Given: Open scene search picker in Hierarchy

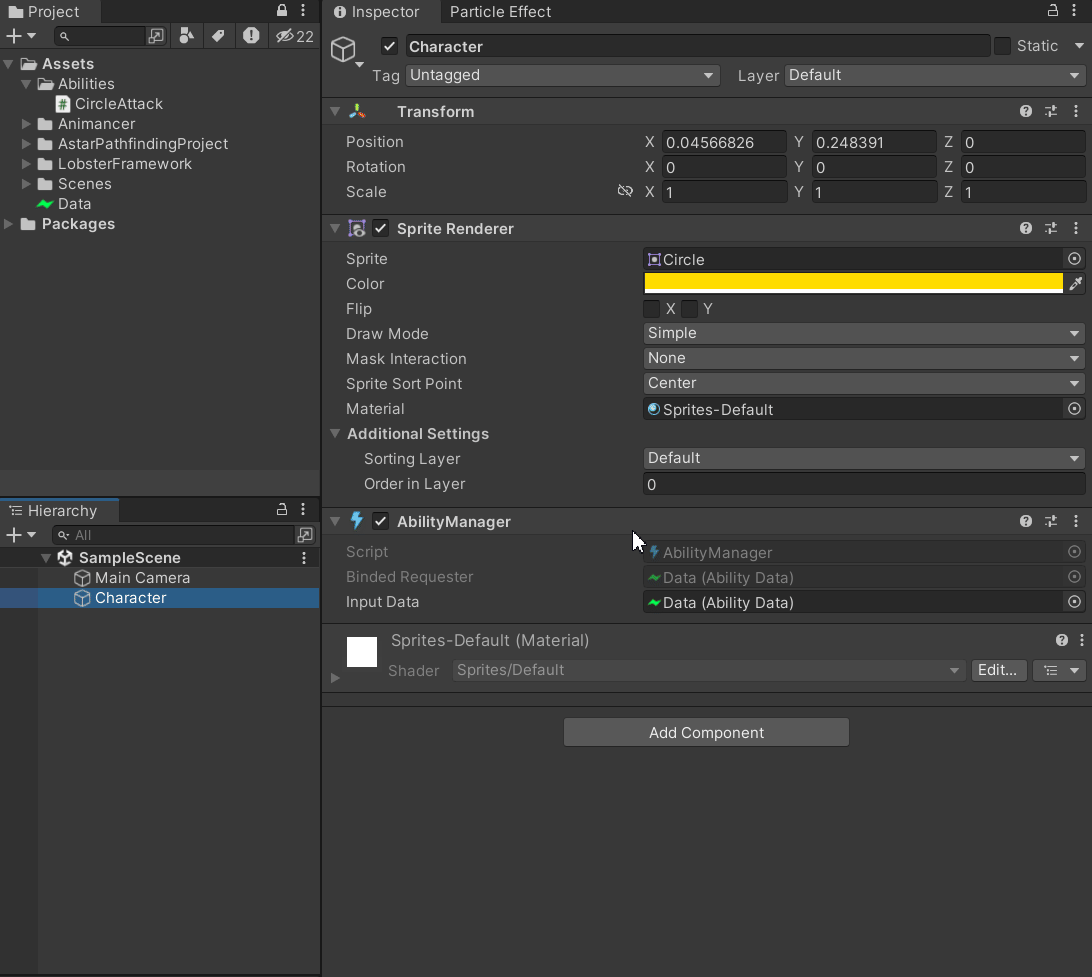Looking at the screenshot, I should (x=304, y=535).
